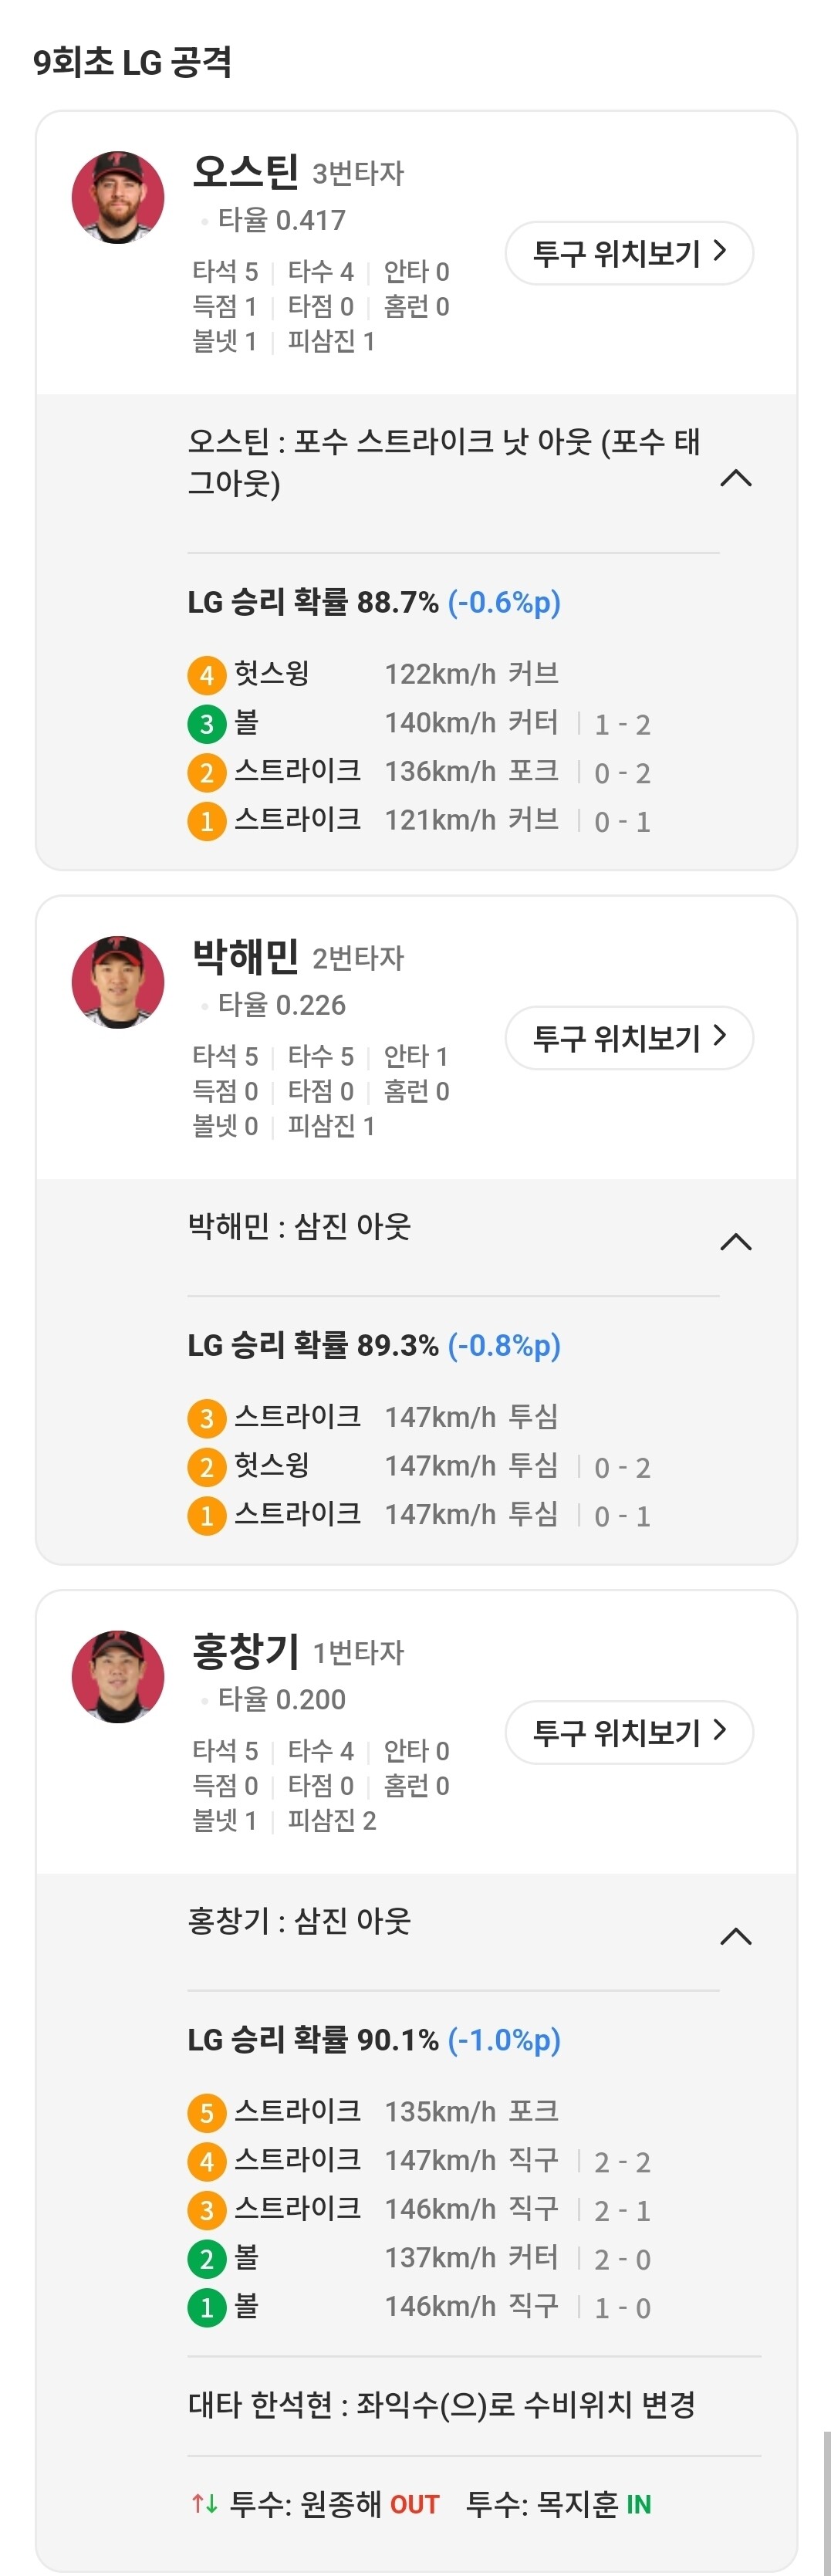Select pitch 2 볼 137km/h 커터 icon
Screen dimensions: 831x2576
(206, 2259)
